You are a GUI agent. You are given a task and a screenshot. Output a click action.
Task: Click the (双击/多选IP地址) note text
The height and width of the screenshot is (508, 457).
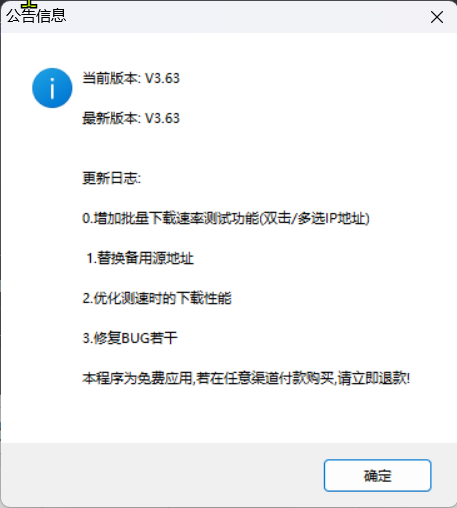(314, 218)
